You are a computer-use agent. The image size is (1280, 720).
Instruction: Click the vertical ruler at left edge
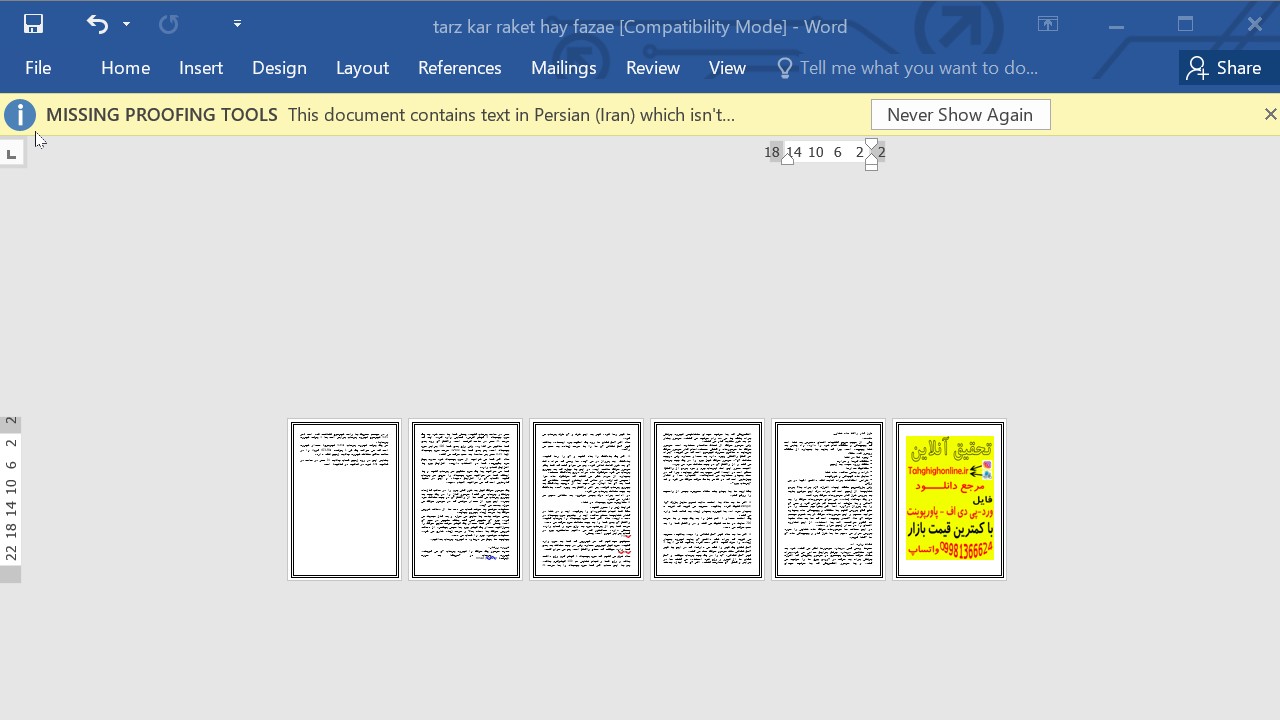click(11, 499)
